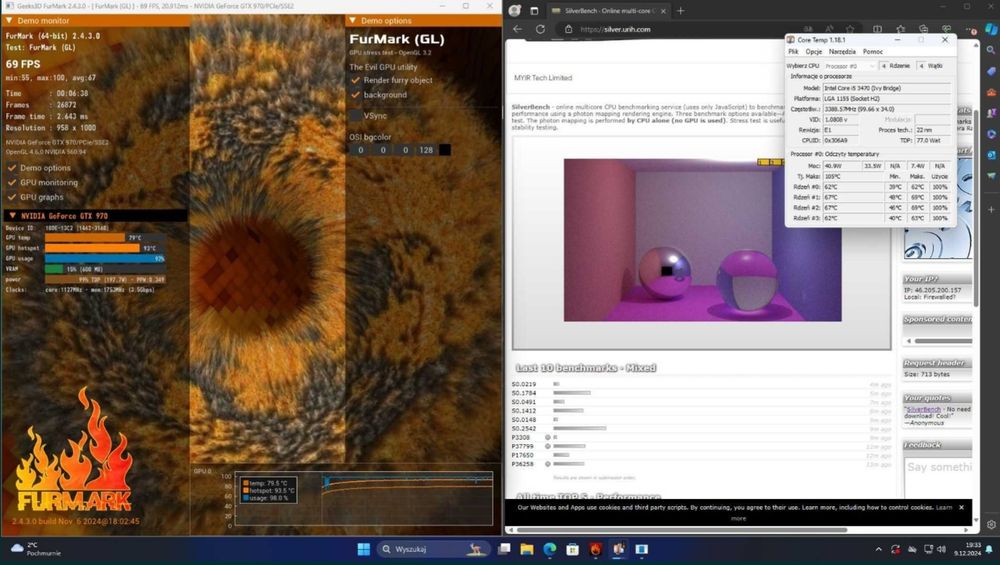The height and width of the screenshot is (565, 1000).
Task: Collapse the Demo monitor panel in FurMark
Action: [9, 20]
